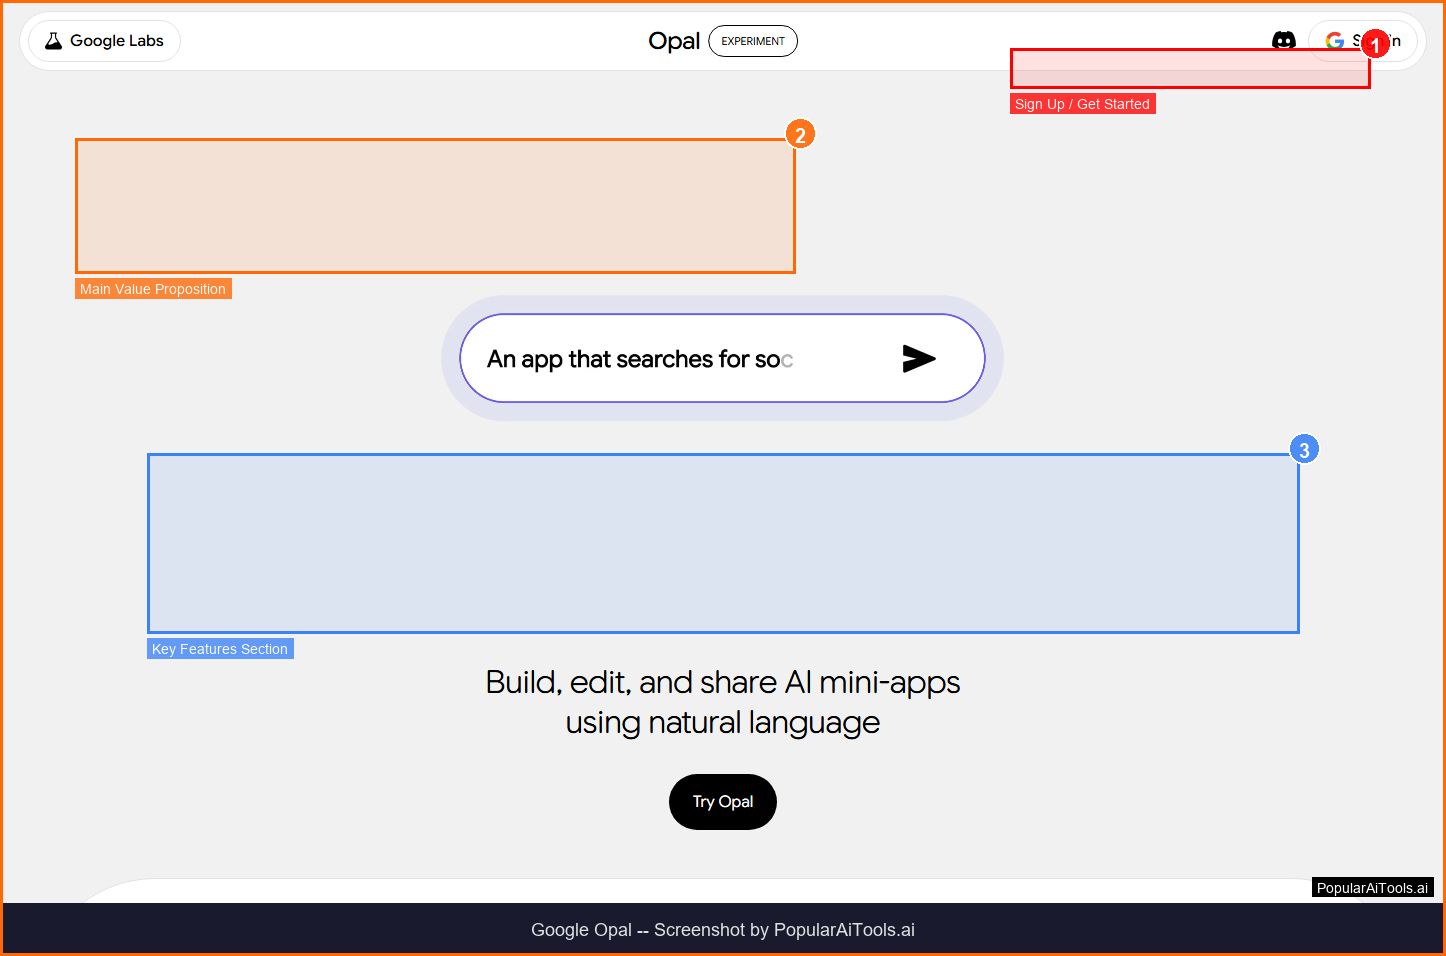
Task: Click the orange number 2 marker
Action: [x=800, y=135]
